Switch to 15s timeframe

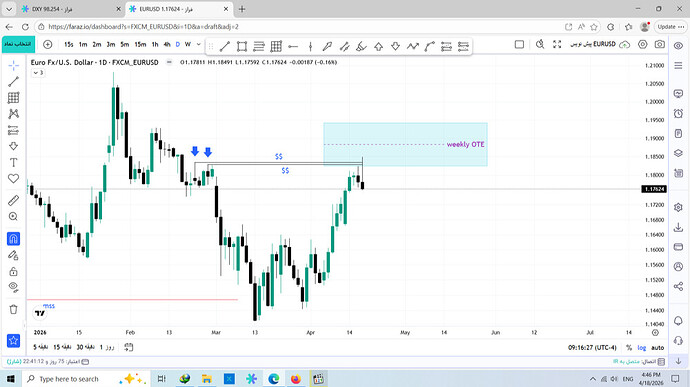tap(69, 44)
